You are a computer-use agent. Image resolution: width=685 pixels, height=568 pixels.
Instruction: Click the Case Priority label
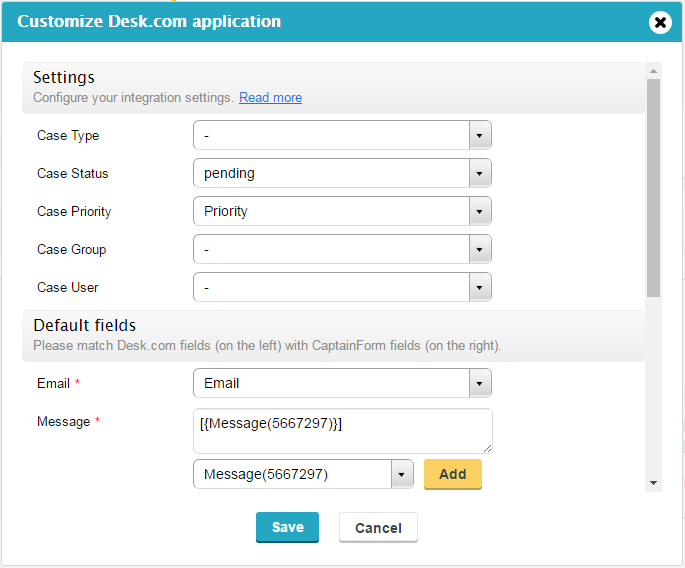[74, 211]
